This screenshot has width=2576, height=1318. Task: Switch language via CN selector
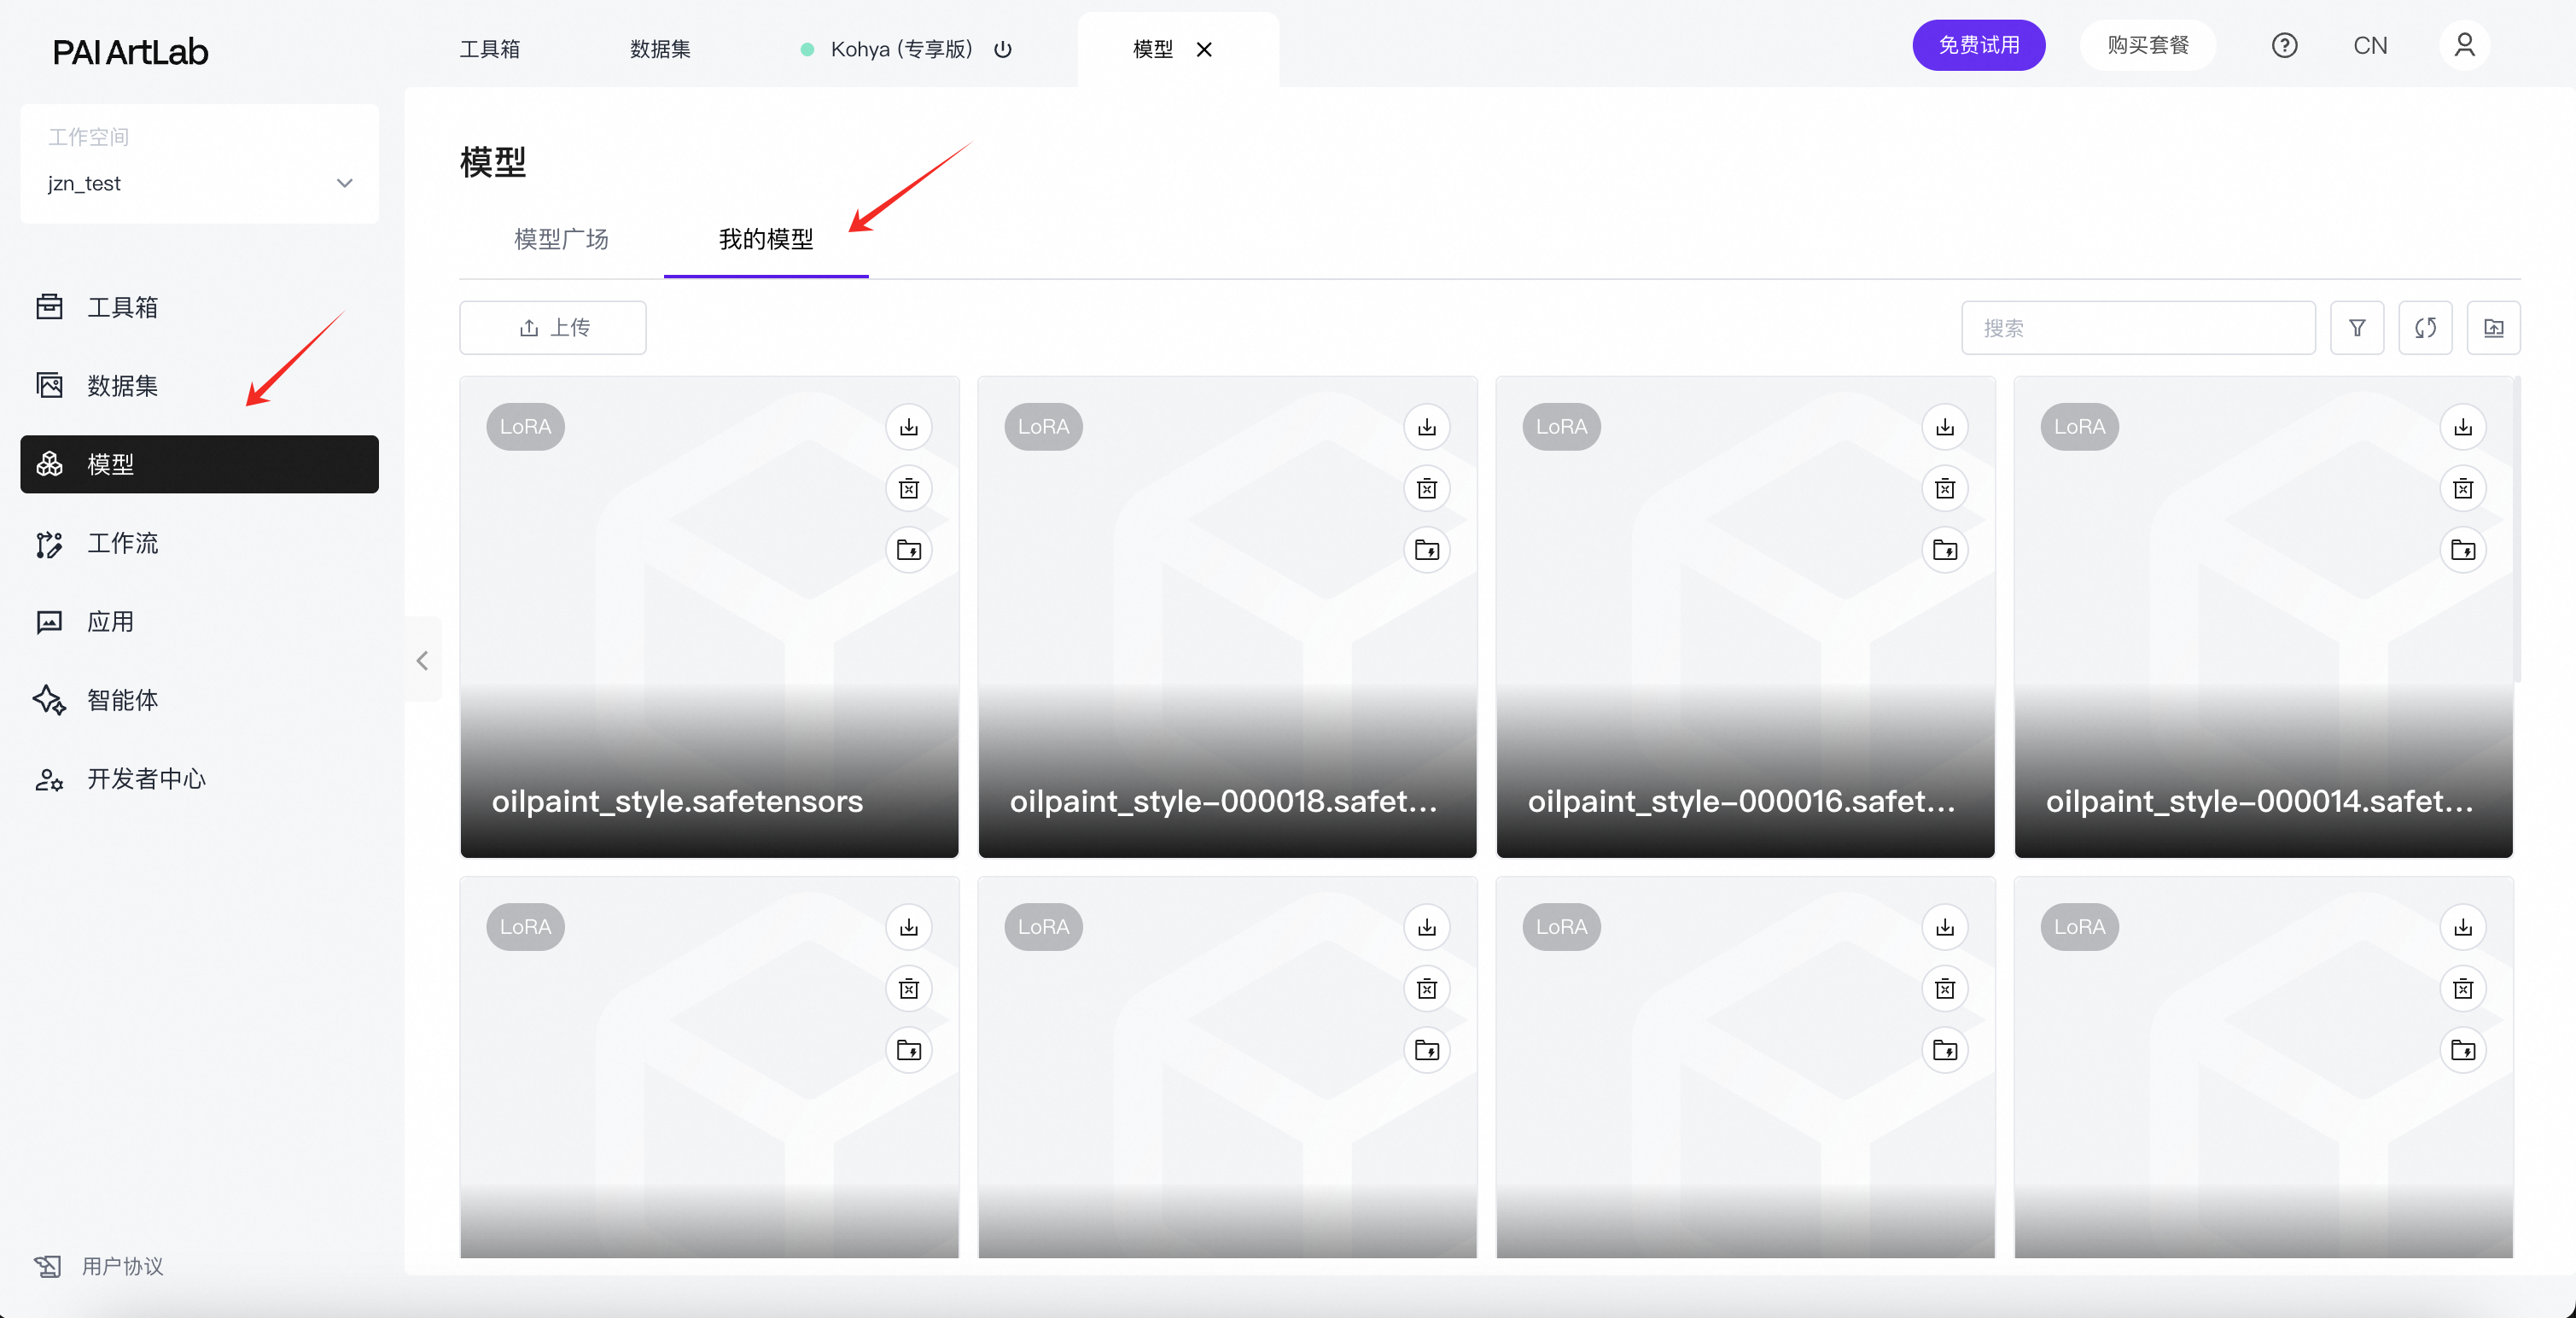(2369, 46)
